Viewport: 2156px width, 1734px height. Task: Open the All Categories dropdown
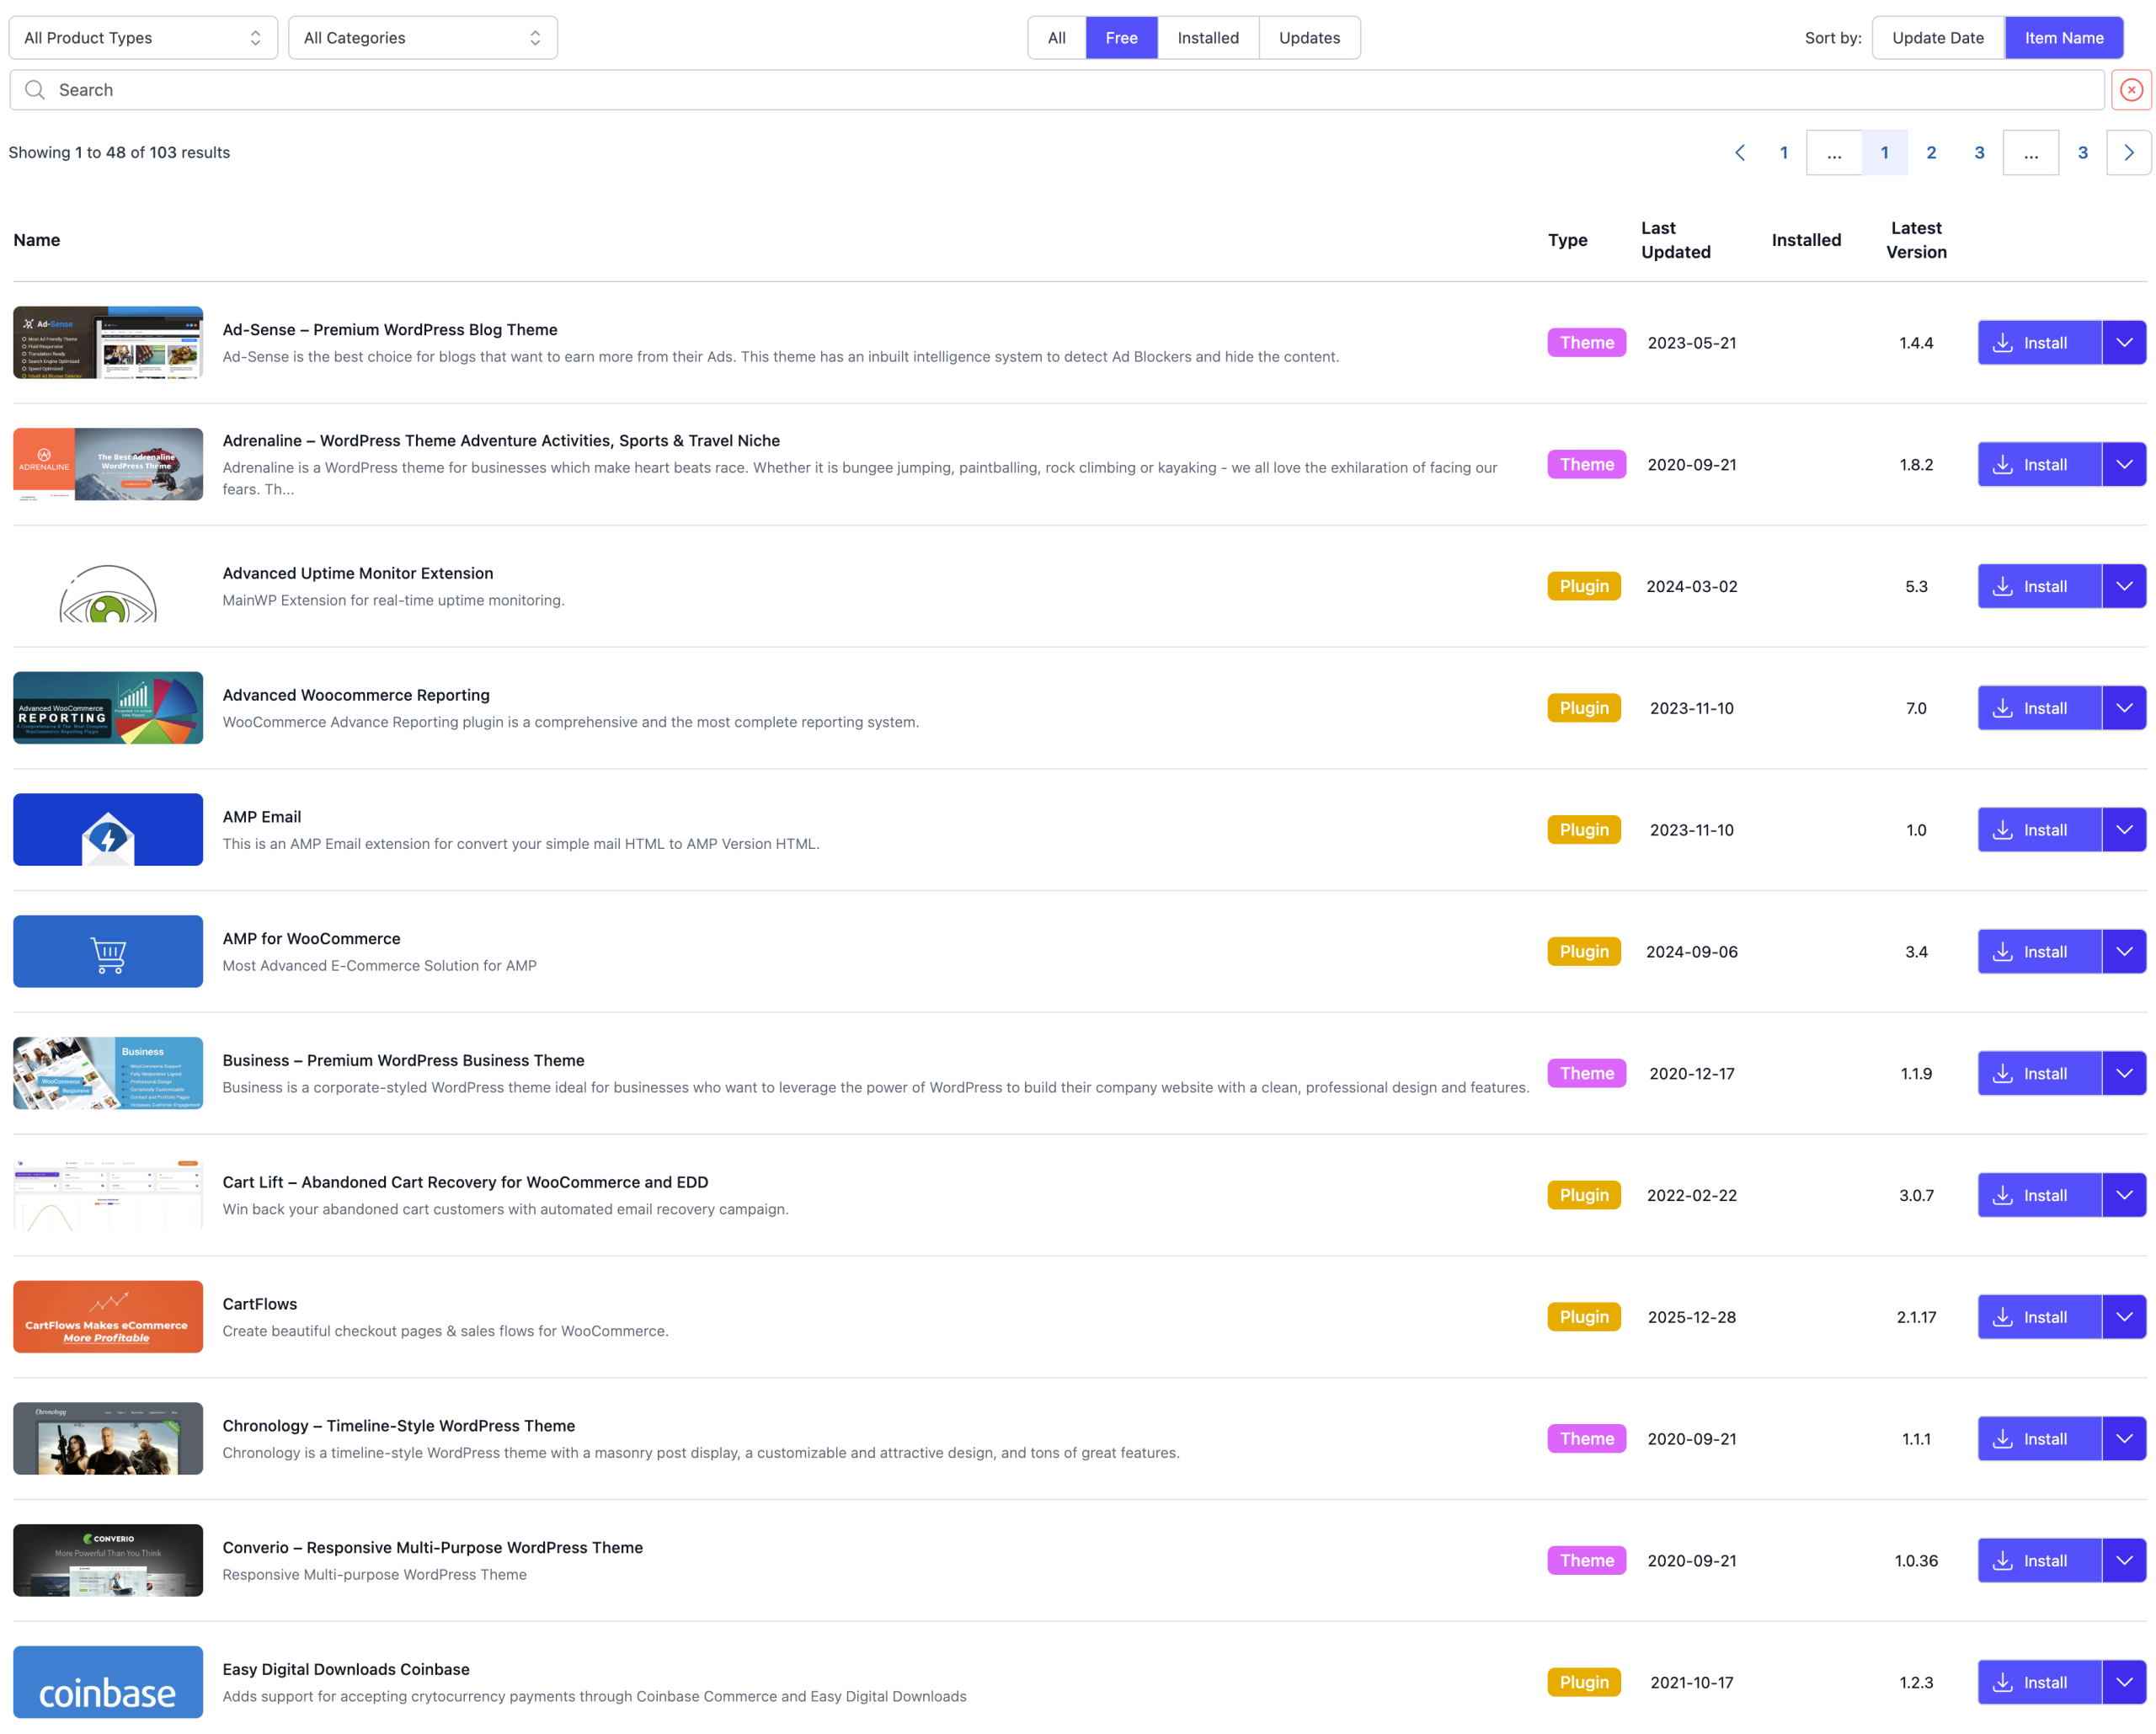[x=422, y=38]
